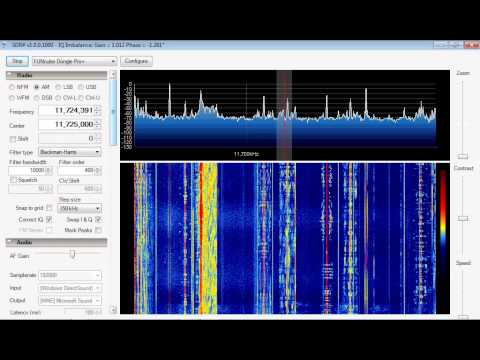Enable the Squelch checkbox
This screenshot has width=480, height=360.
coord(13,180)
